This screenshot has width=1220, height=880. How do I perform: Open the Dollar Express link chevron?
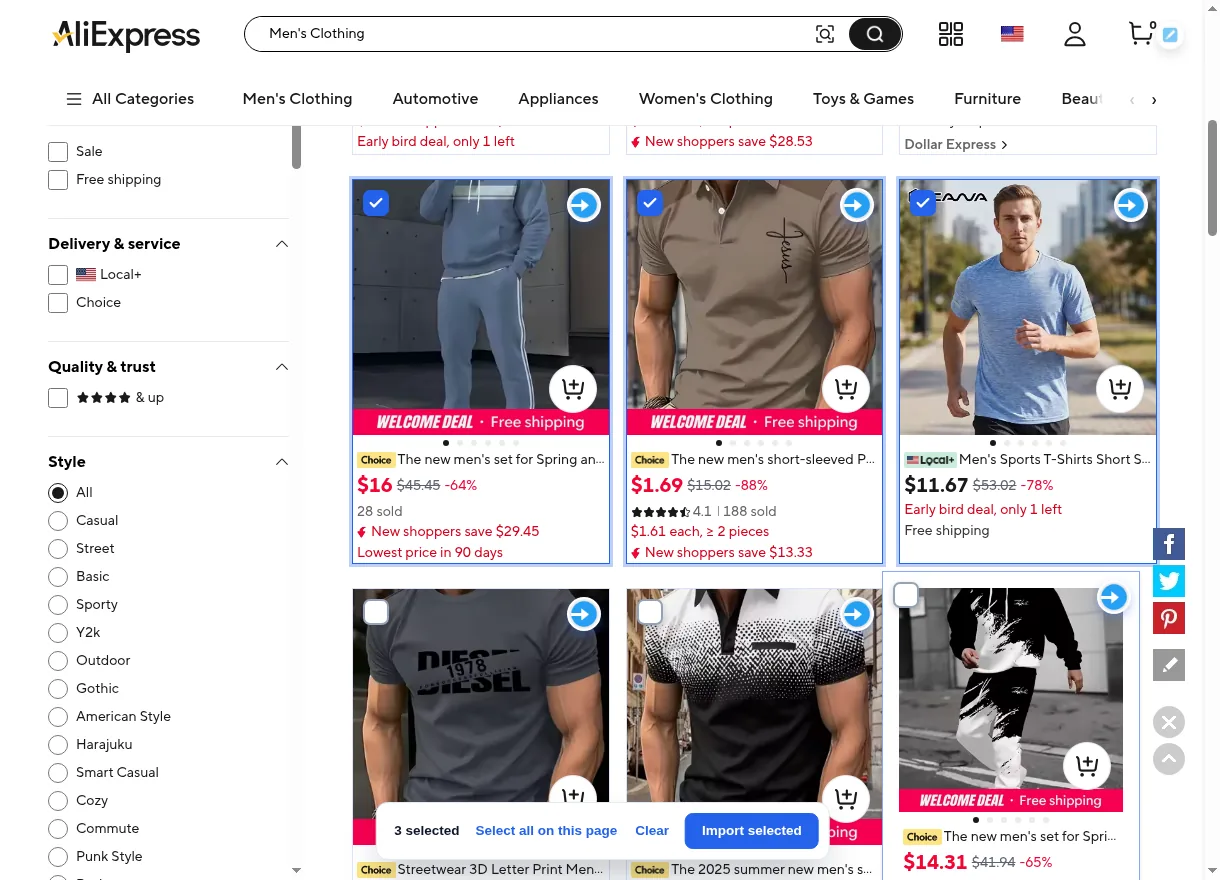(1004, 145)
